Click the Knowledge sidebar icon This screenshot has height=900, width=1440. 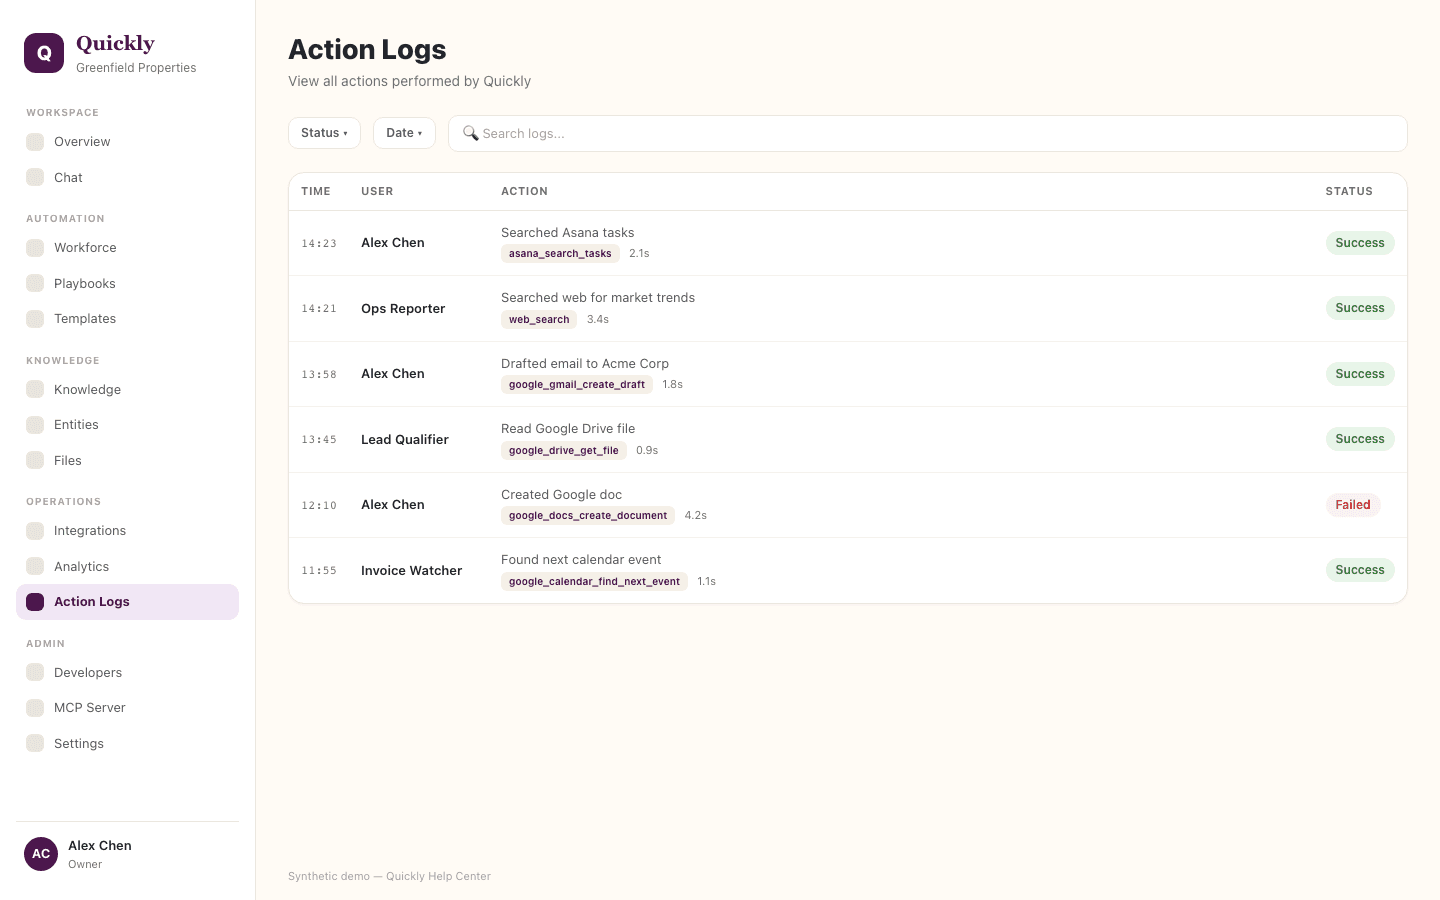click(35, 389)
